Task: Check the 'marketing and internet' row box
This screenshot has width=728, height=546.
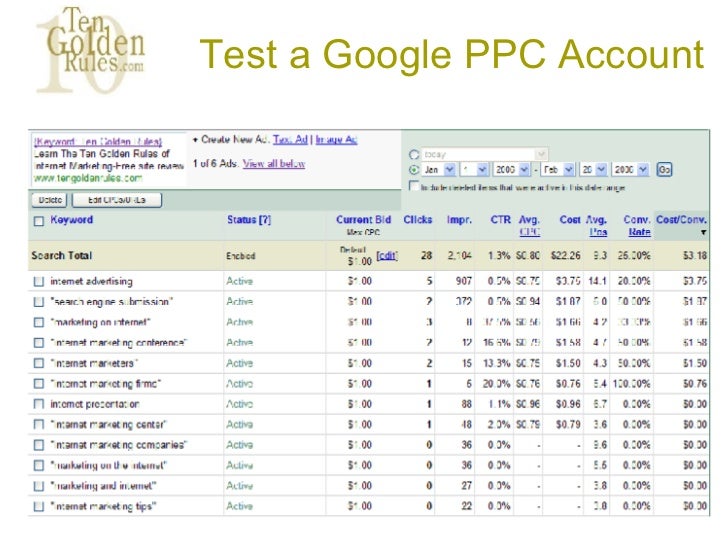Action: click(x=39, y=486)
